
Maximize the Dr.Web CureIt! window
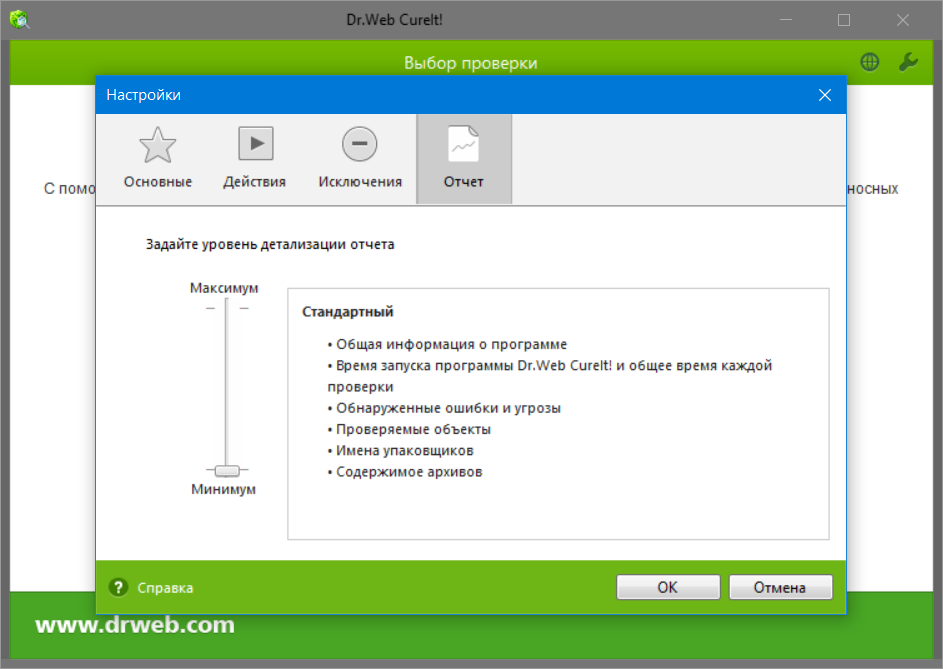pos(844,20)
